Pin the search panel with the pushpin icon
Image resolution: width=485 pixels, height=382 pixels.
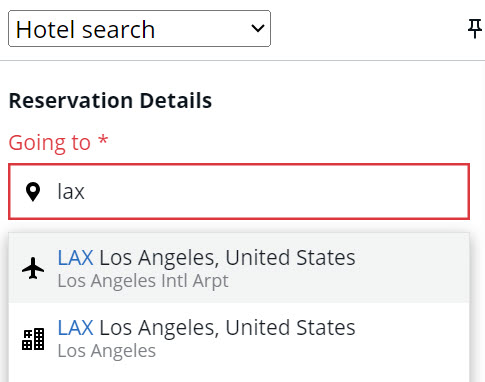475,29
